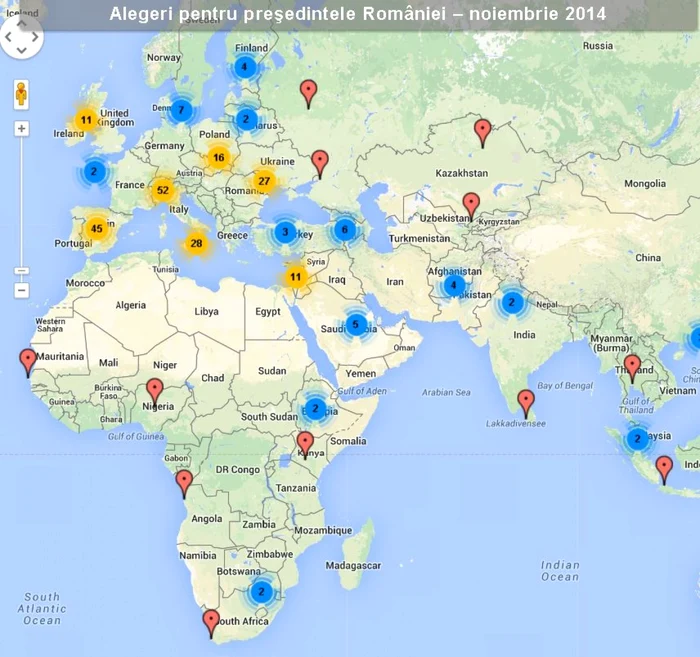Click the pan left arrow control
700x657 pixels.
click(x=8, y=37)
